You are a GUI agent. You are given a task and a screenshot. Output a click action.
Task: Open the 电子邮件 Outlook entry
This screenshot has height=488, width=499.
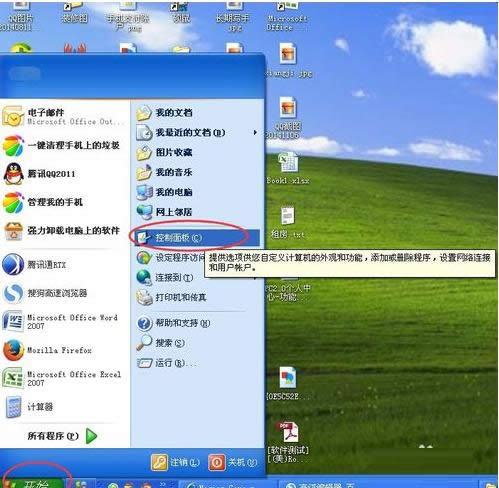coord(63,116)
